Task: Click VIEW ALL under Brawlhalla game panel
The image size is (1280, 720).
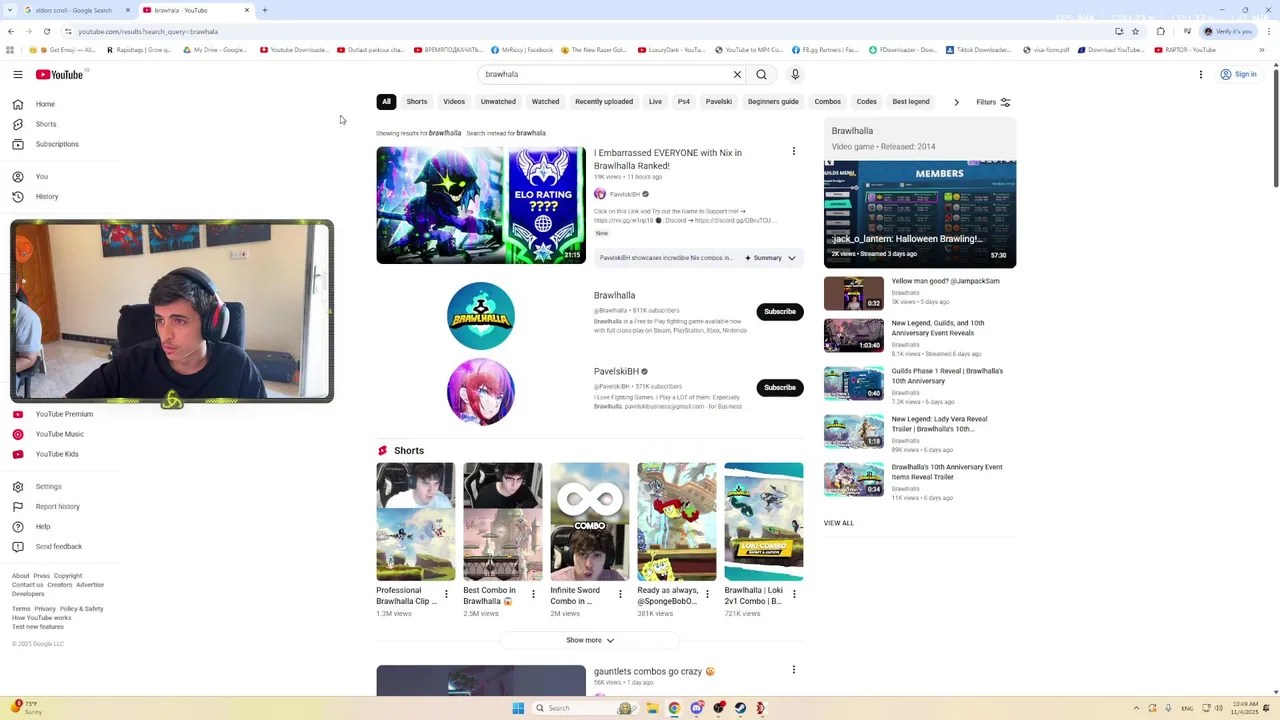Action: tap(839, 523)
